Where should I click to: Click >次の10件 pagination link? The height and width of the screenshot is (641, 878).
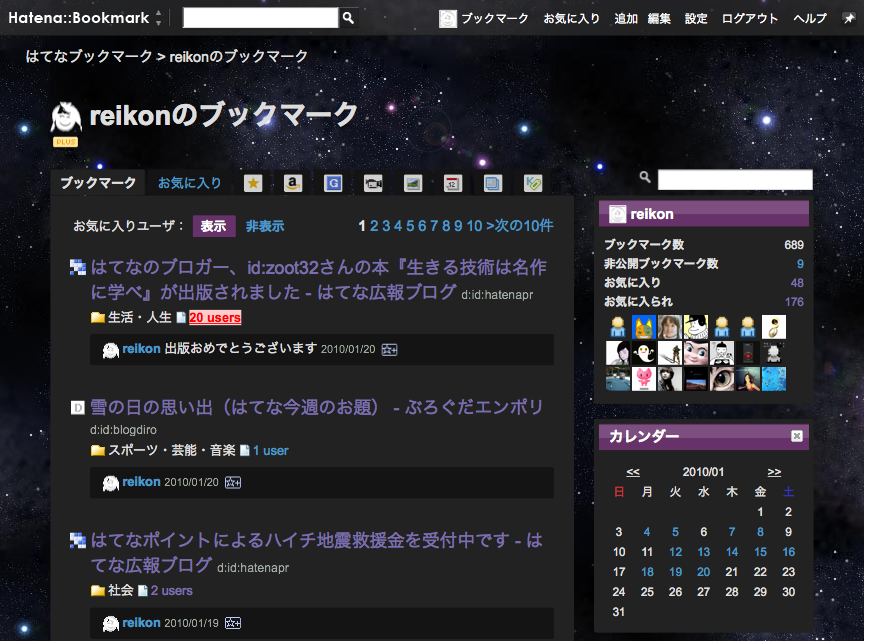[520, 226]
